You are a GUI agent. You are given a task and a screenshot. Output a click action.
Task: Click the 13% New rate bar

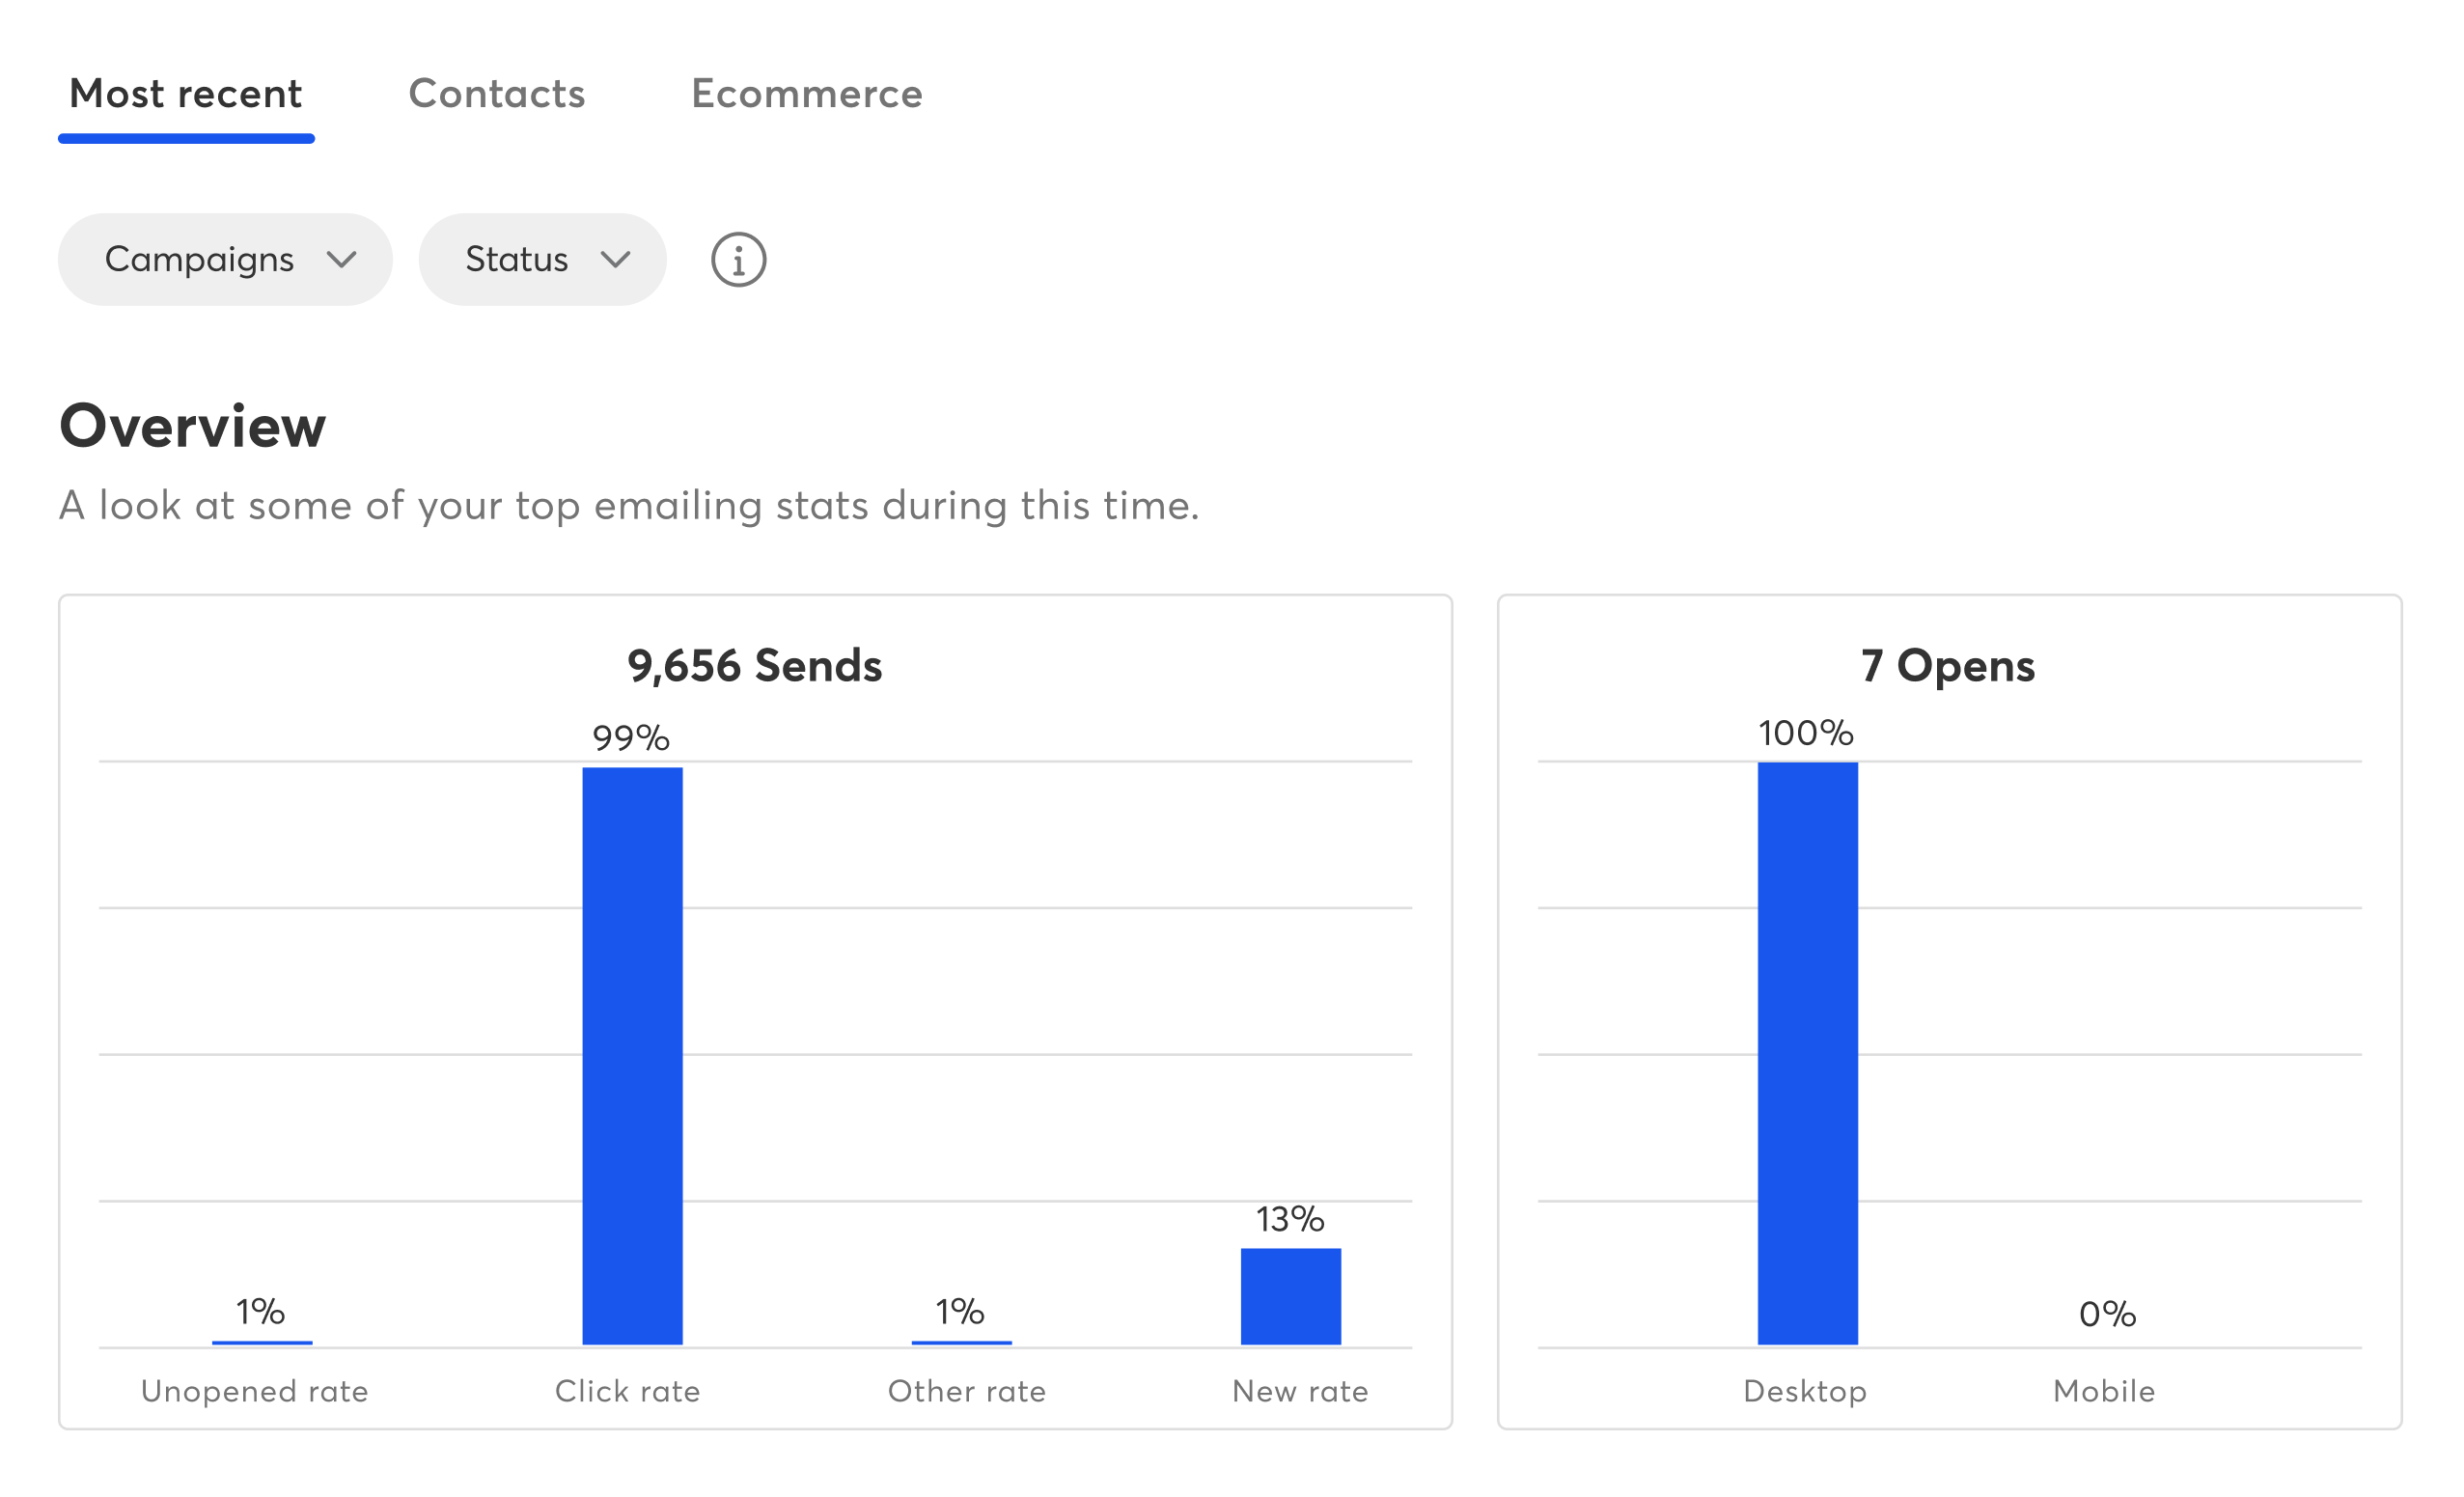click(1290, 1296)
